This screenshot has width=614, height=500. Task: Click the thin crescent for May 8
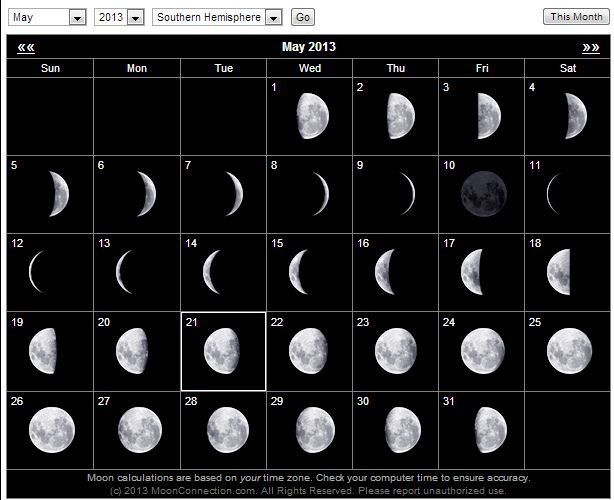tap(320, 194)
